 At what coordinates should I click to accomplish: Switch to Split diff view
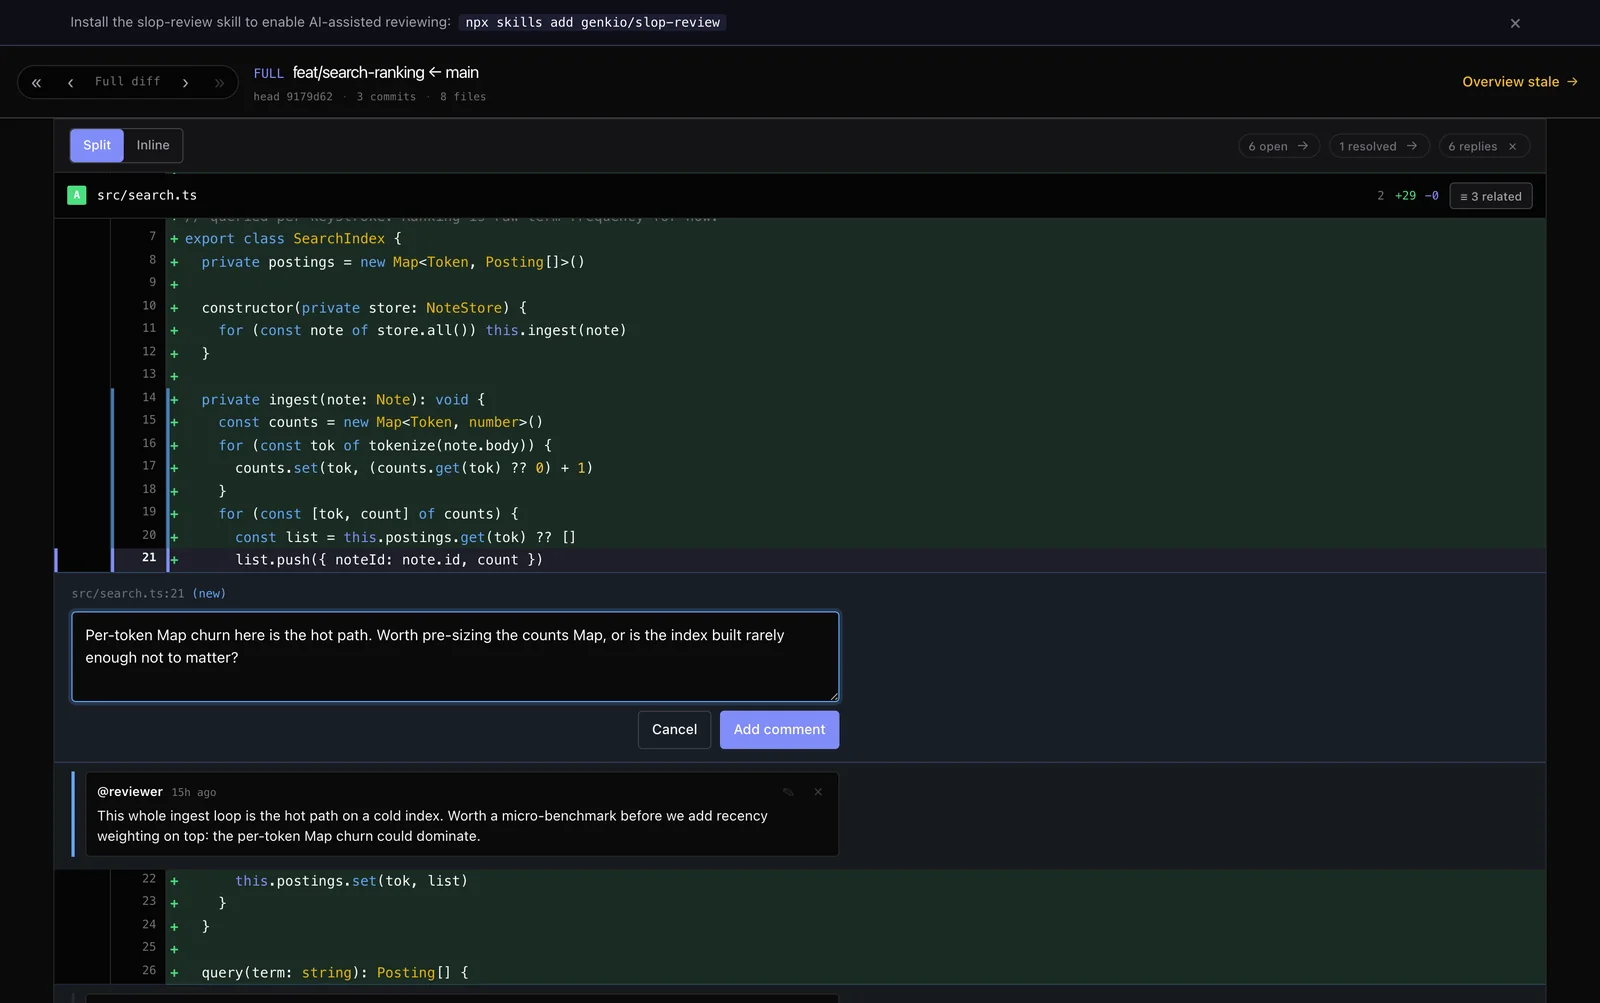click(97, 145)
